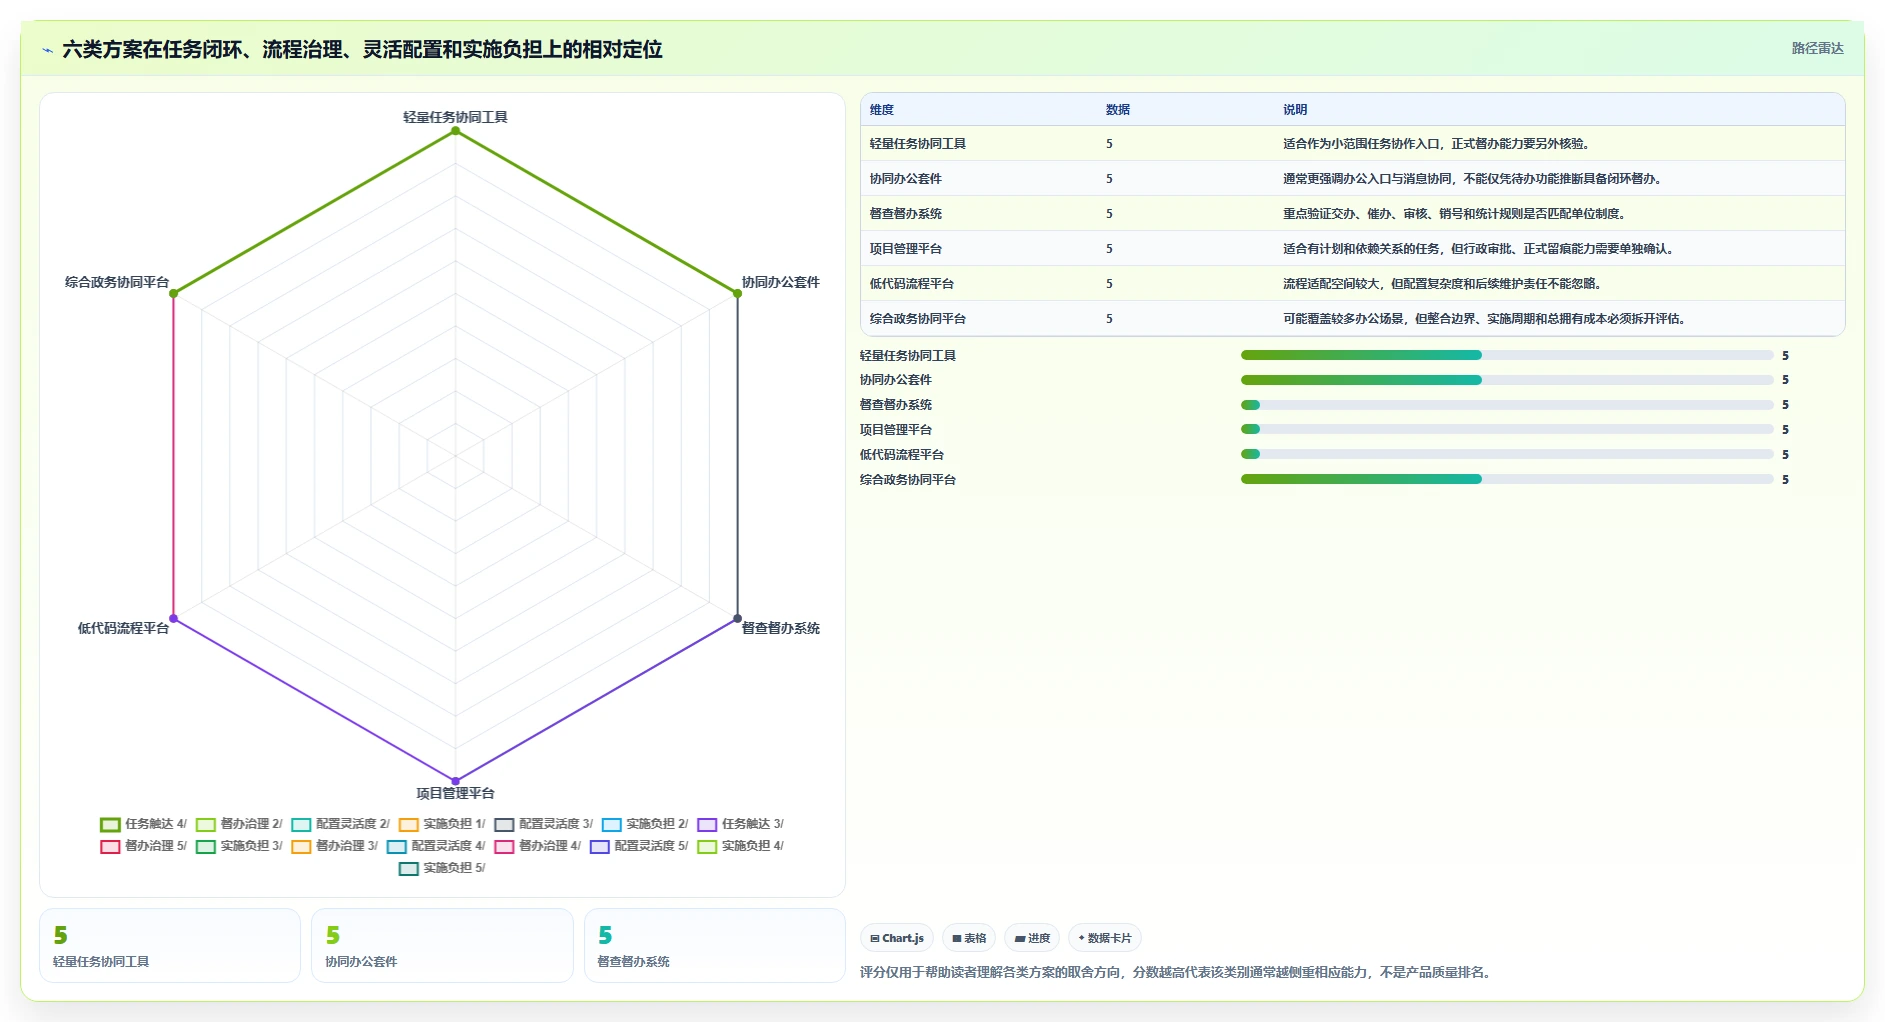Image resolution: width=1885 pixels, height=1022 pixels.
Task: Click the 项目管理平台 progress bar
Action: [x=1507, y=429]
